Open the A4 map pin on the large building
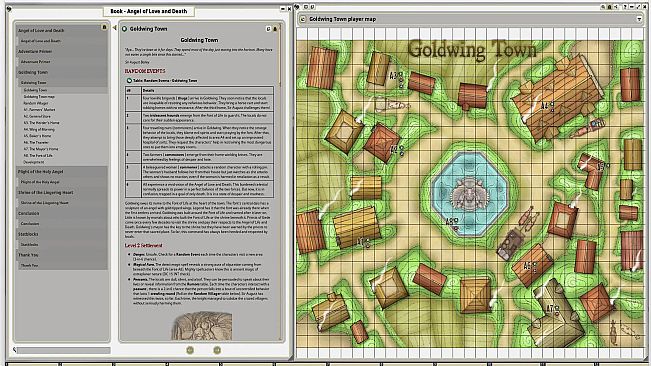 (547, 106)
